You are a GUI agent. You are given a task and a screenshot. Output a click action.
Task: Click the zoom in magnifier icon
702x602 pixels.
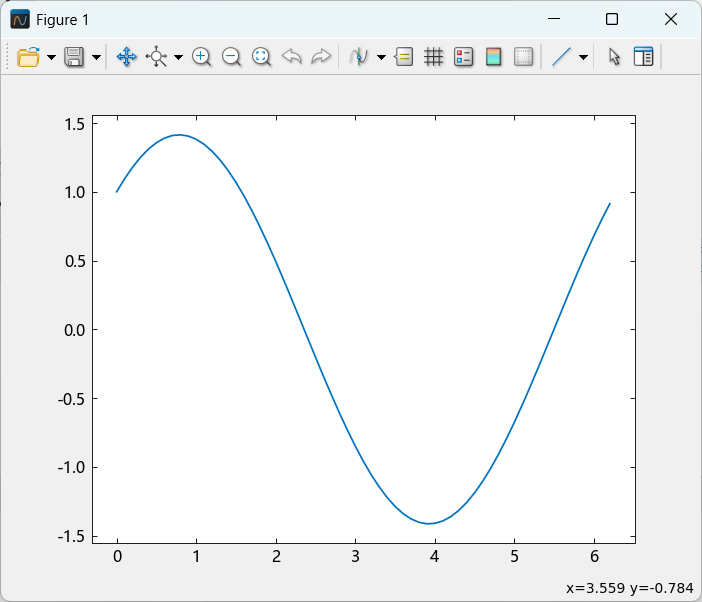(201, 57)
